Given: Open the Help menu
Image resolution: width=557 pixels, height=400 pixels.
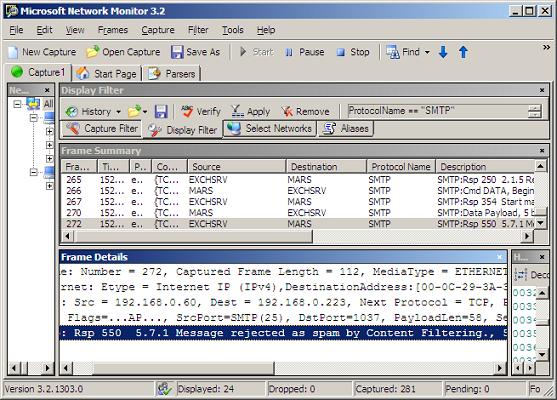Looking at the screenshot, I should [266, 30].
